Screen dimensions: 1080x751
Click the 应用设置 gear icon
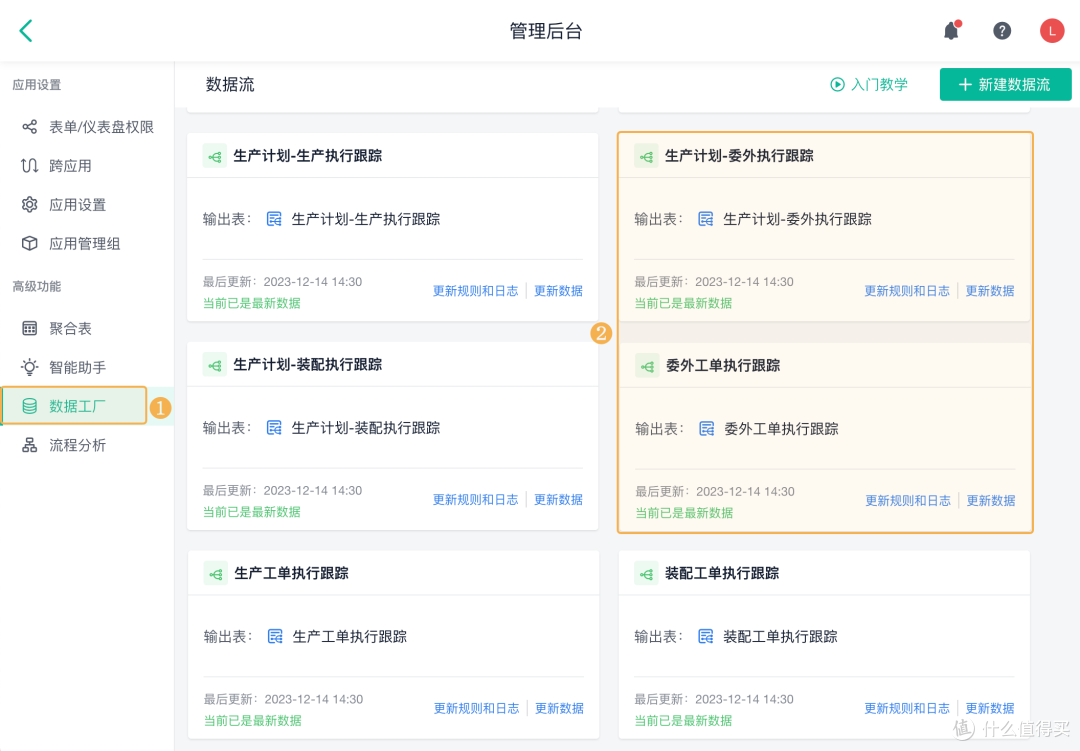30,205
